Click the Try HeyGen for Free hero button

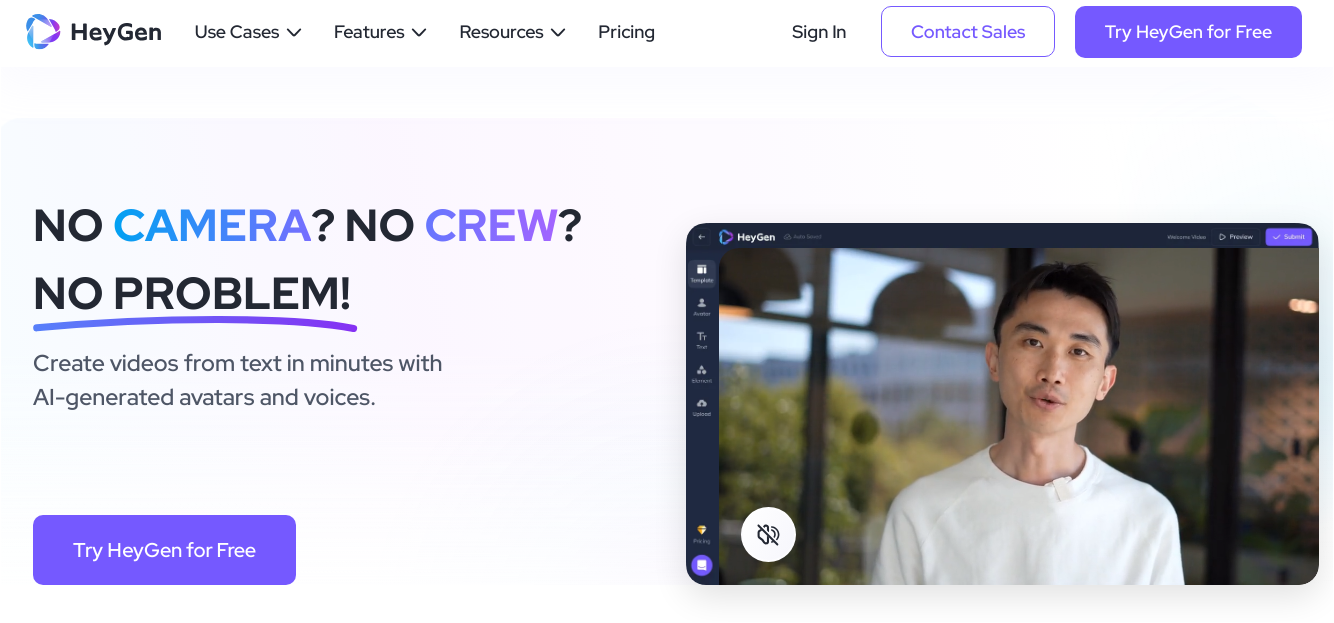[164, 550]
